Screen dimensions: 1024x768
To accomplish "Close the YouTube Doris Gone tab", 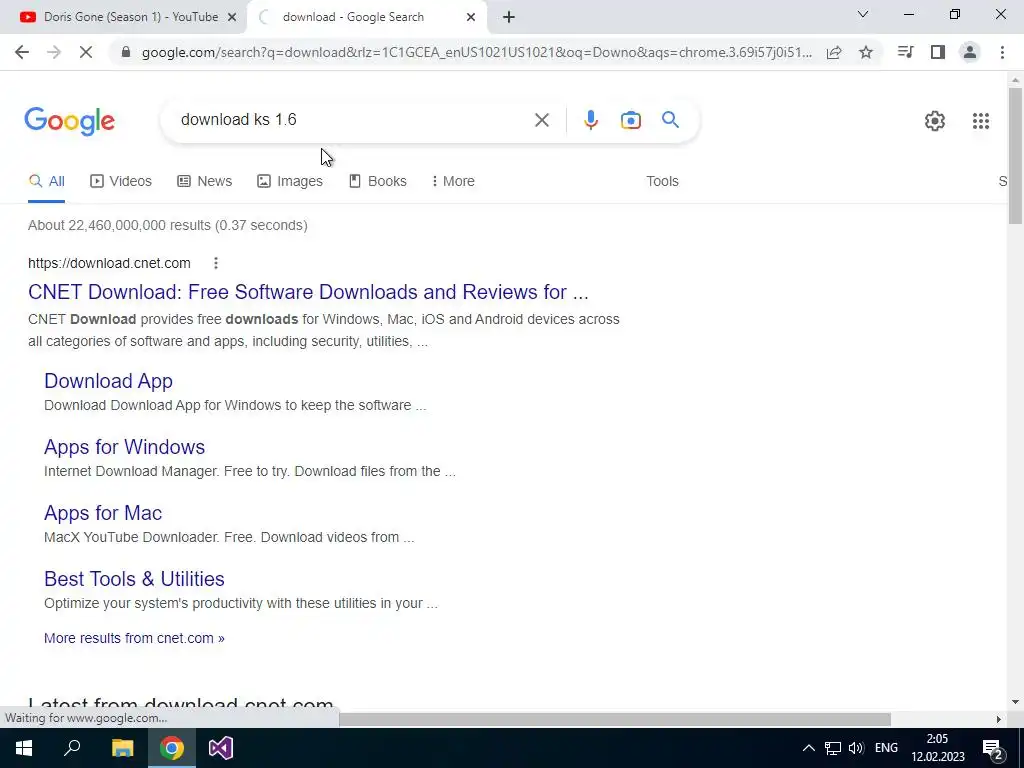I will point(231,18).
